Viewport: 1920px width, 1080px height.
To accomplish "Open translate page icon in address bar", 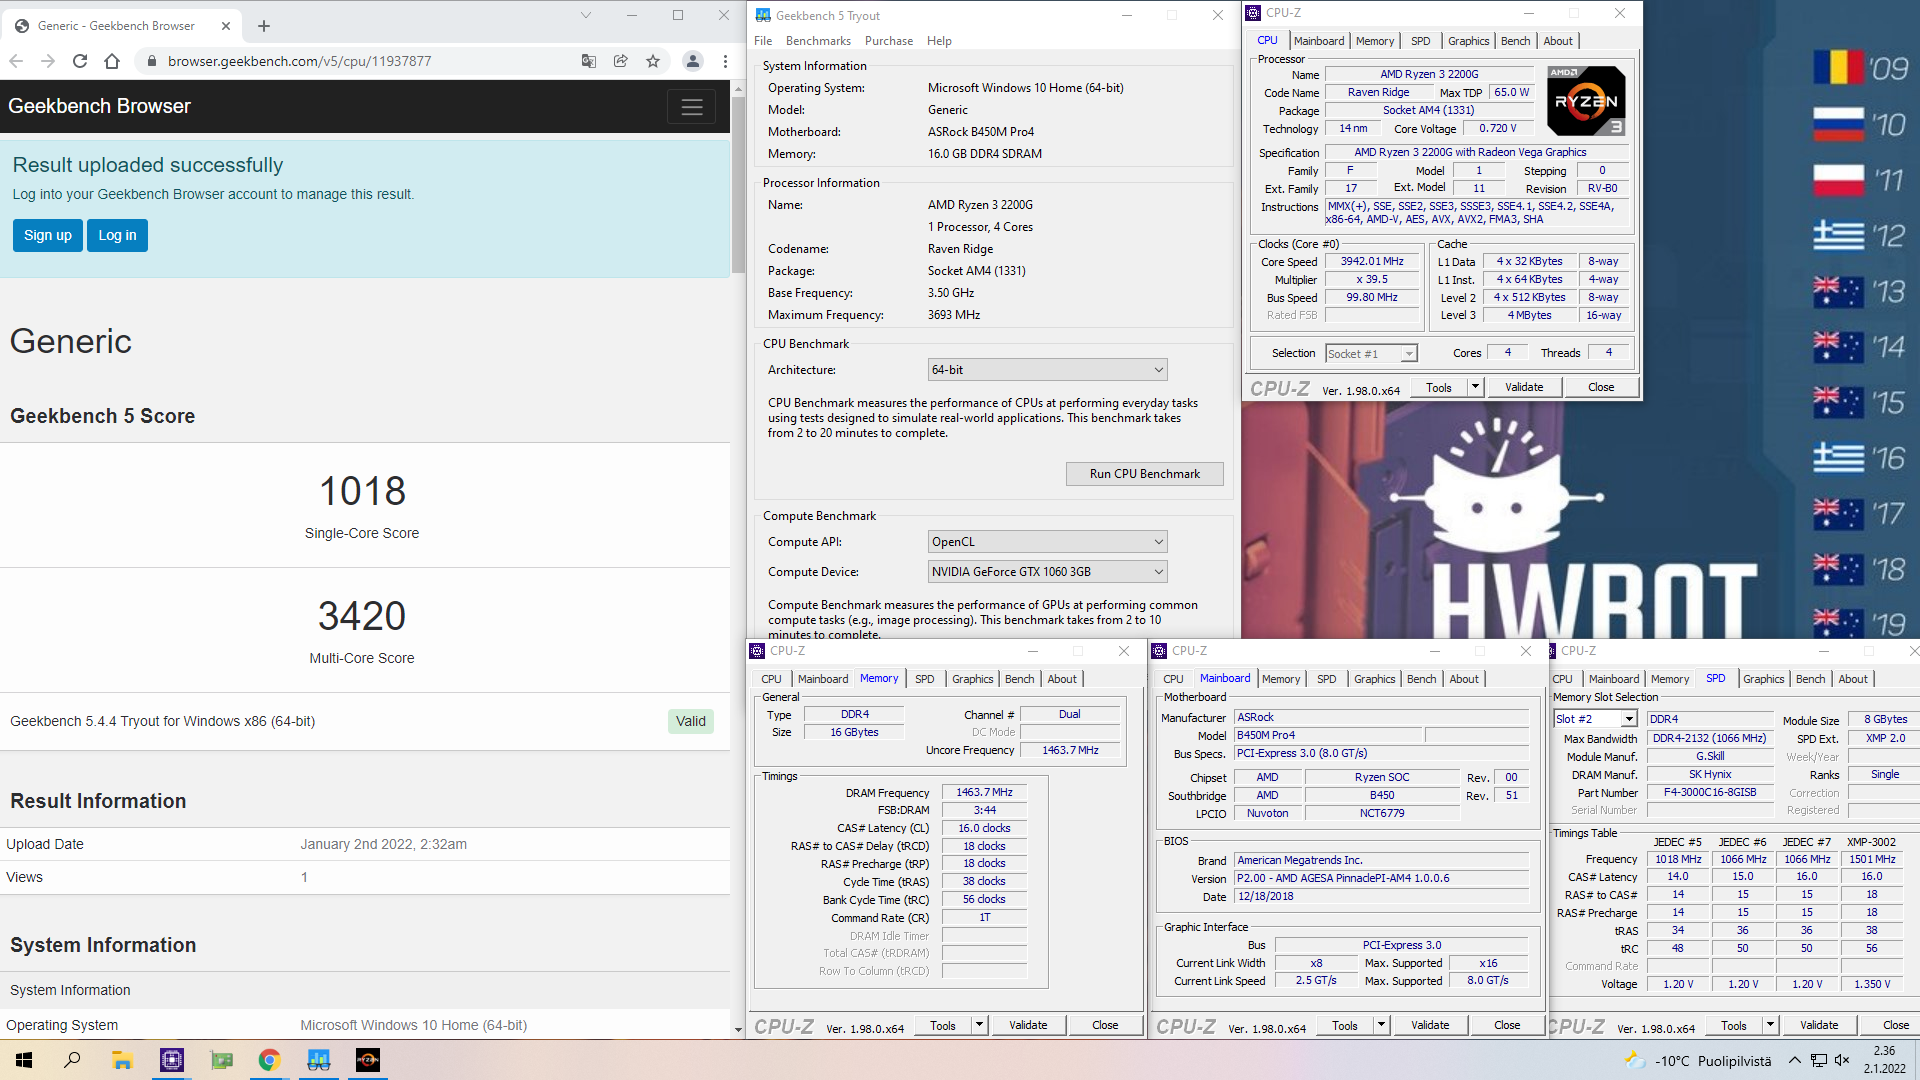I will [x=589, y=61].
